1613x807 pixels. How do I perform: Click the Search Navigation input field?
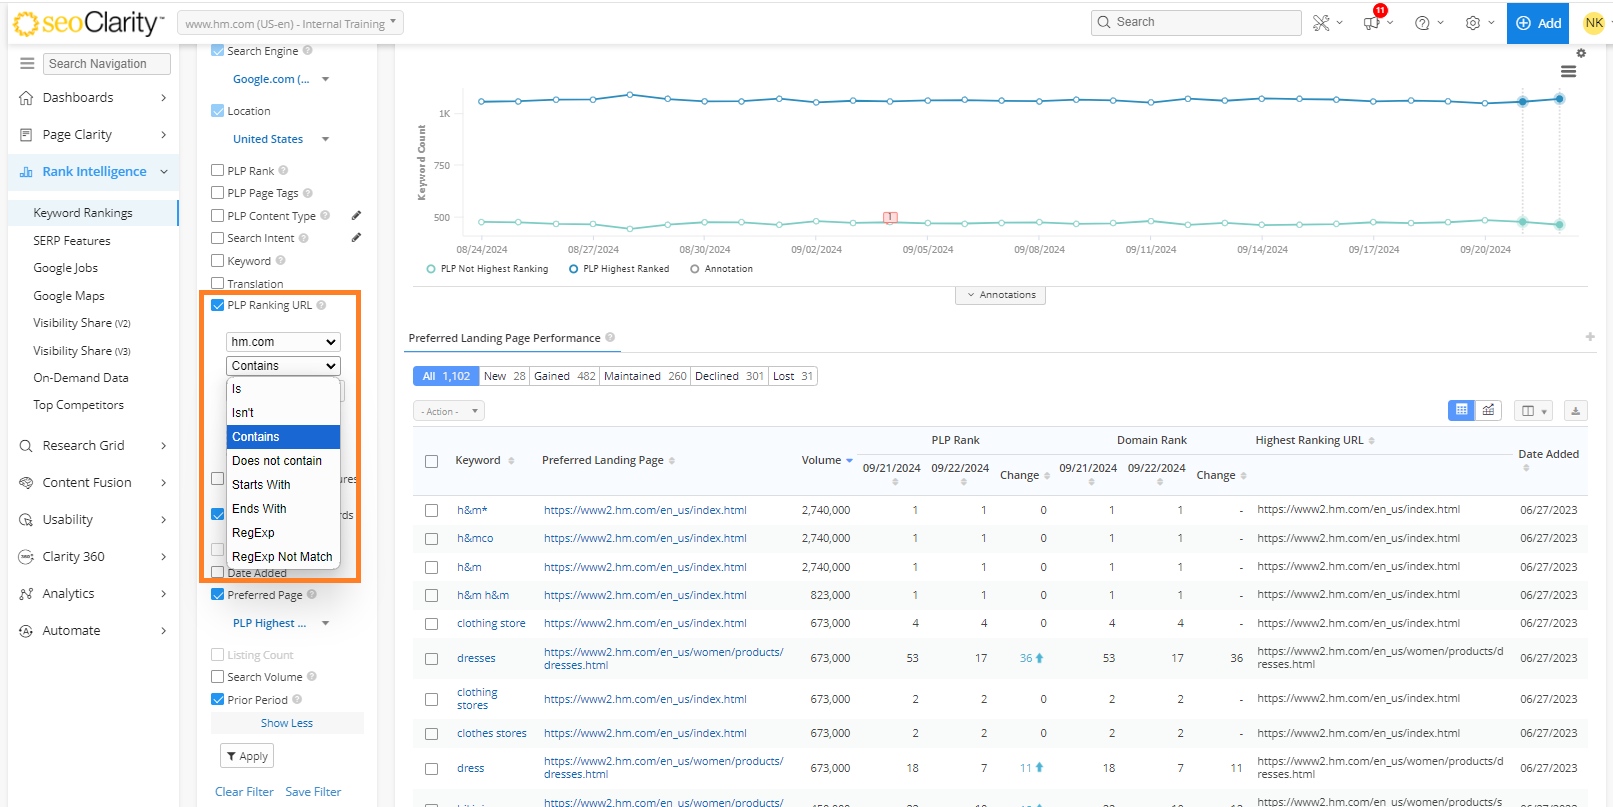coord(107,63)
